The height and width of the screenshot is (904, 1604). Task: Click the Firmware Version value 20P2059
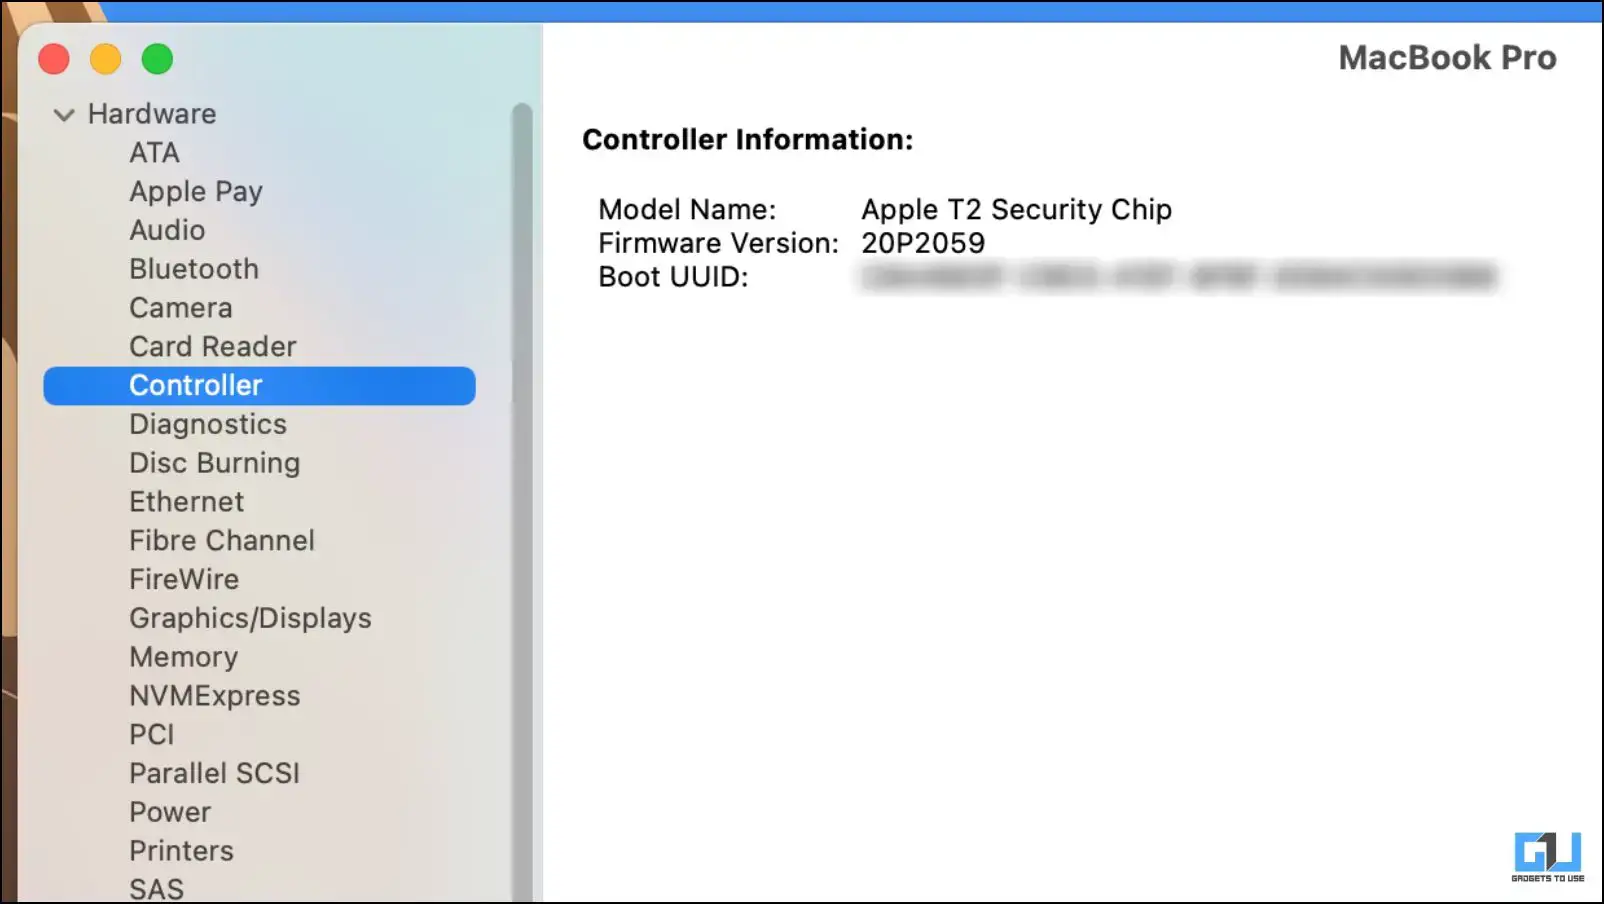(x=922, y=243)
